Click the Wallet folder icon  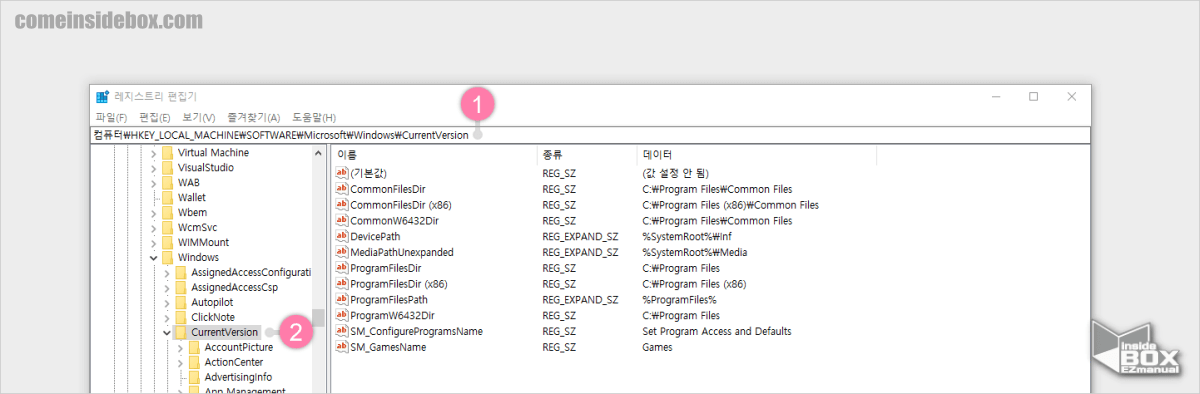click(x=167, y=198)
